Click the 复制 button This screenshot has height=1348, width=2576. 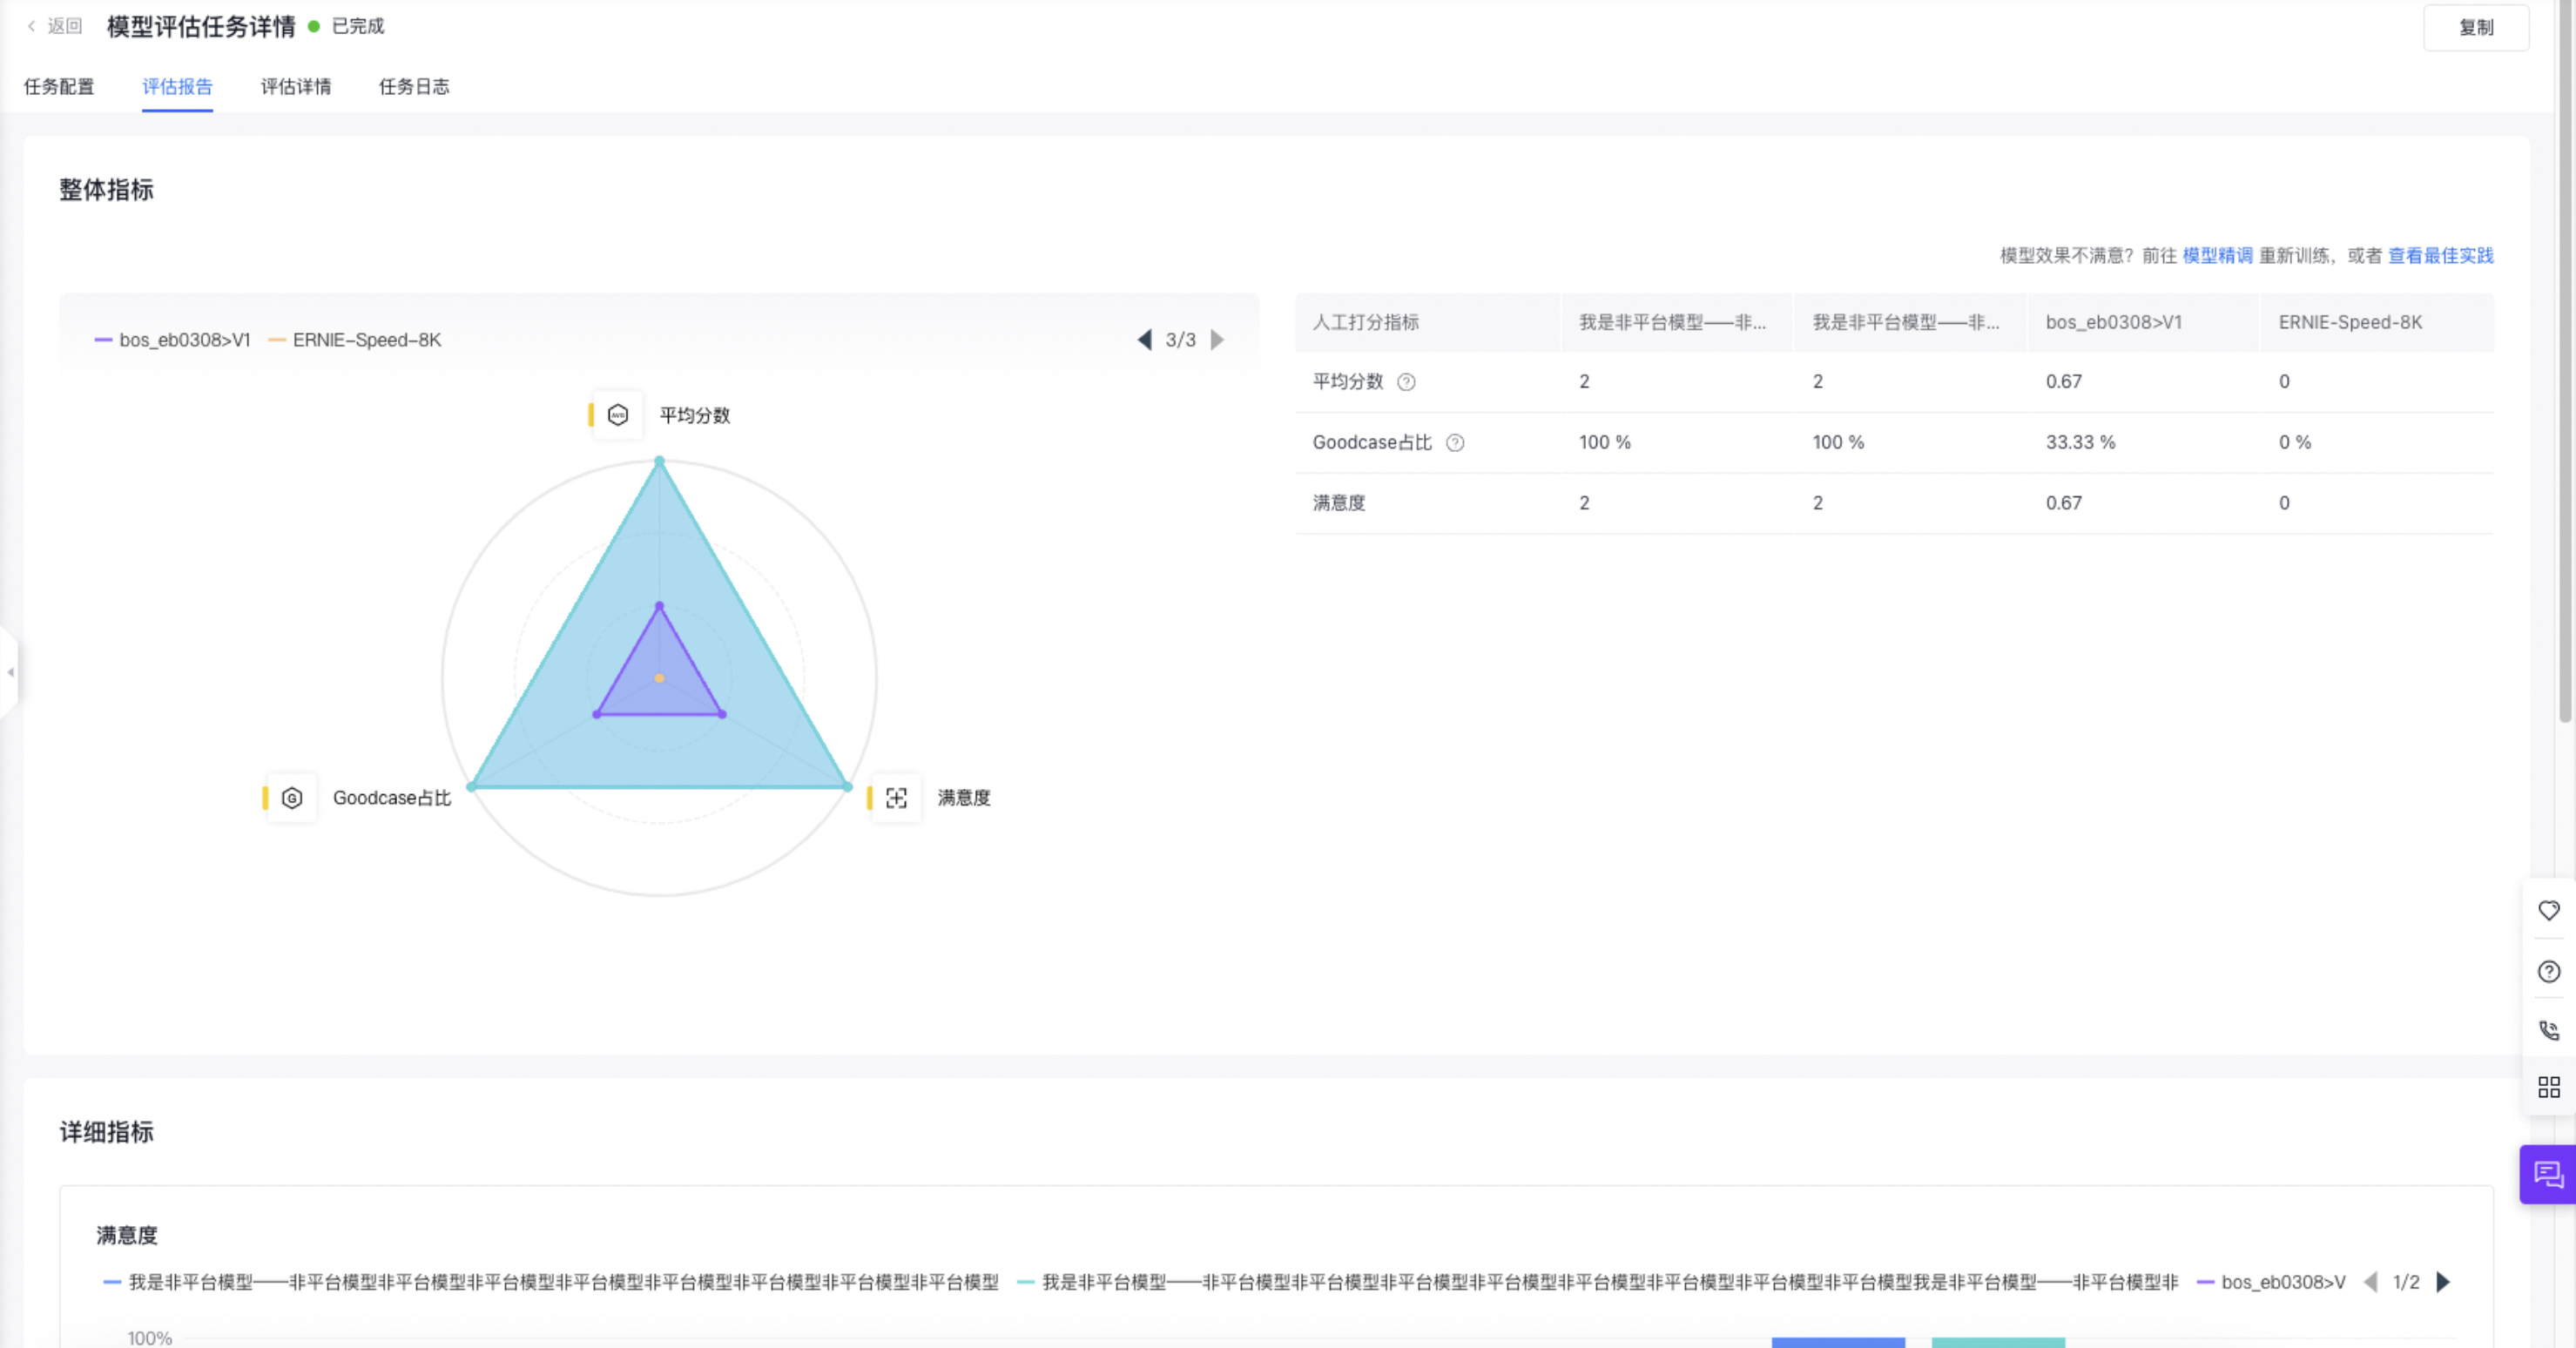pos(2475,27)
